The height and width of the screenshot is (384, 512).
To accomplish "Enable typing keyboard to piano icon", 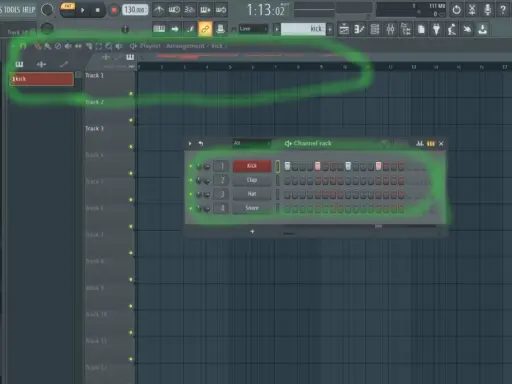I will pos(159,29).
